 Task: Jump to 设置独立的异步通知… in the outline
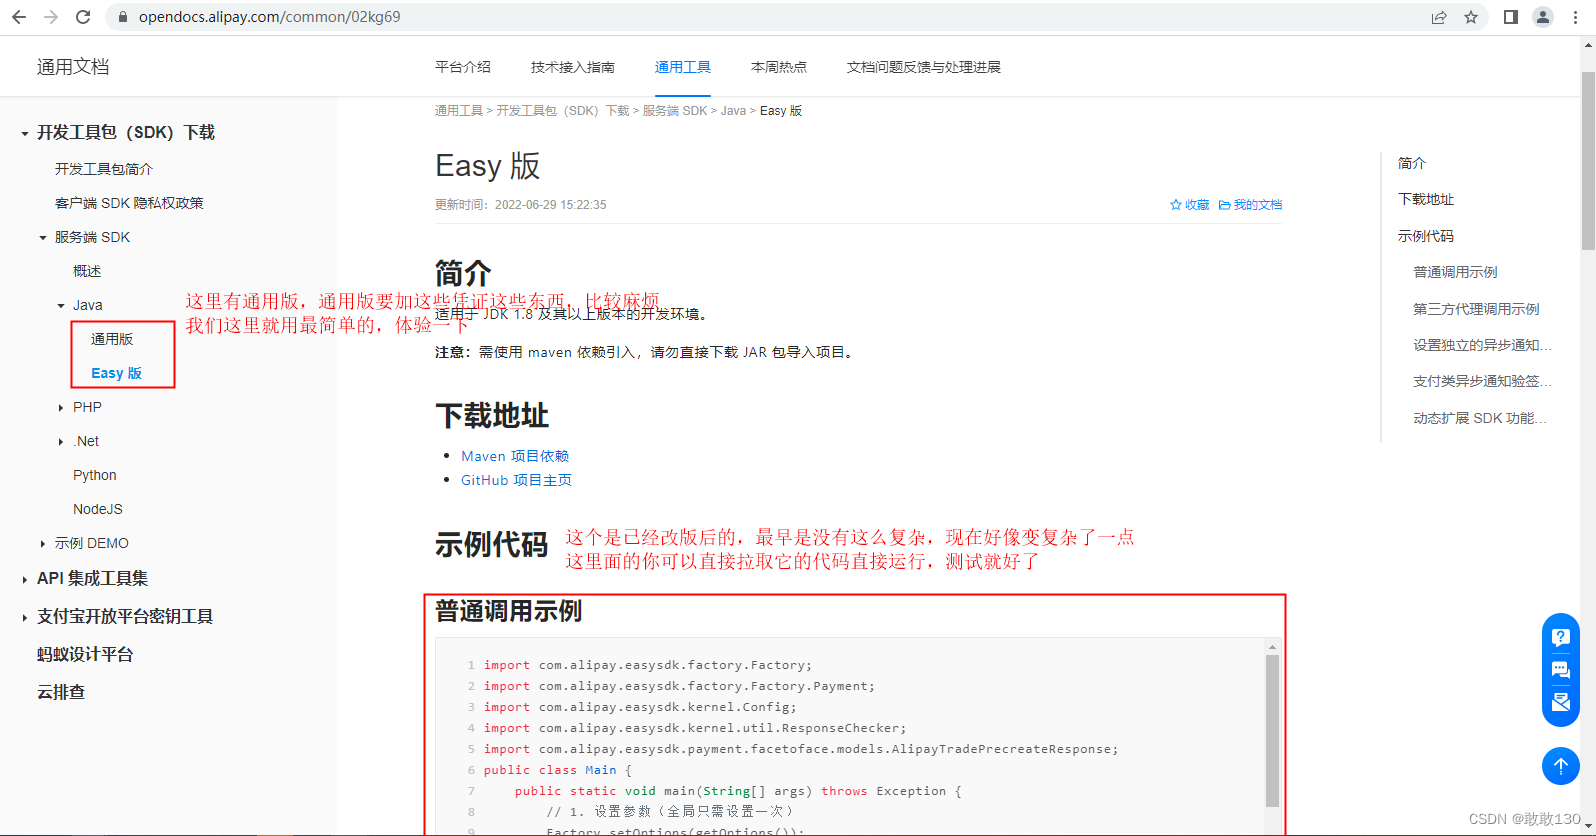pos(1482,345)
